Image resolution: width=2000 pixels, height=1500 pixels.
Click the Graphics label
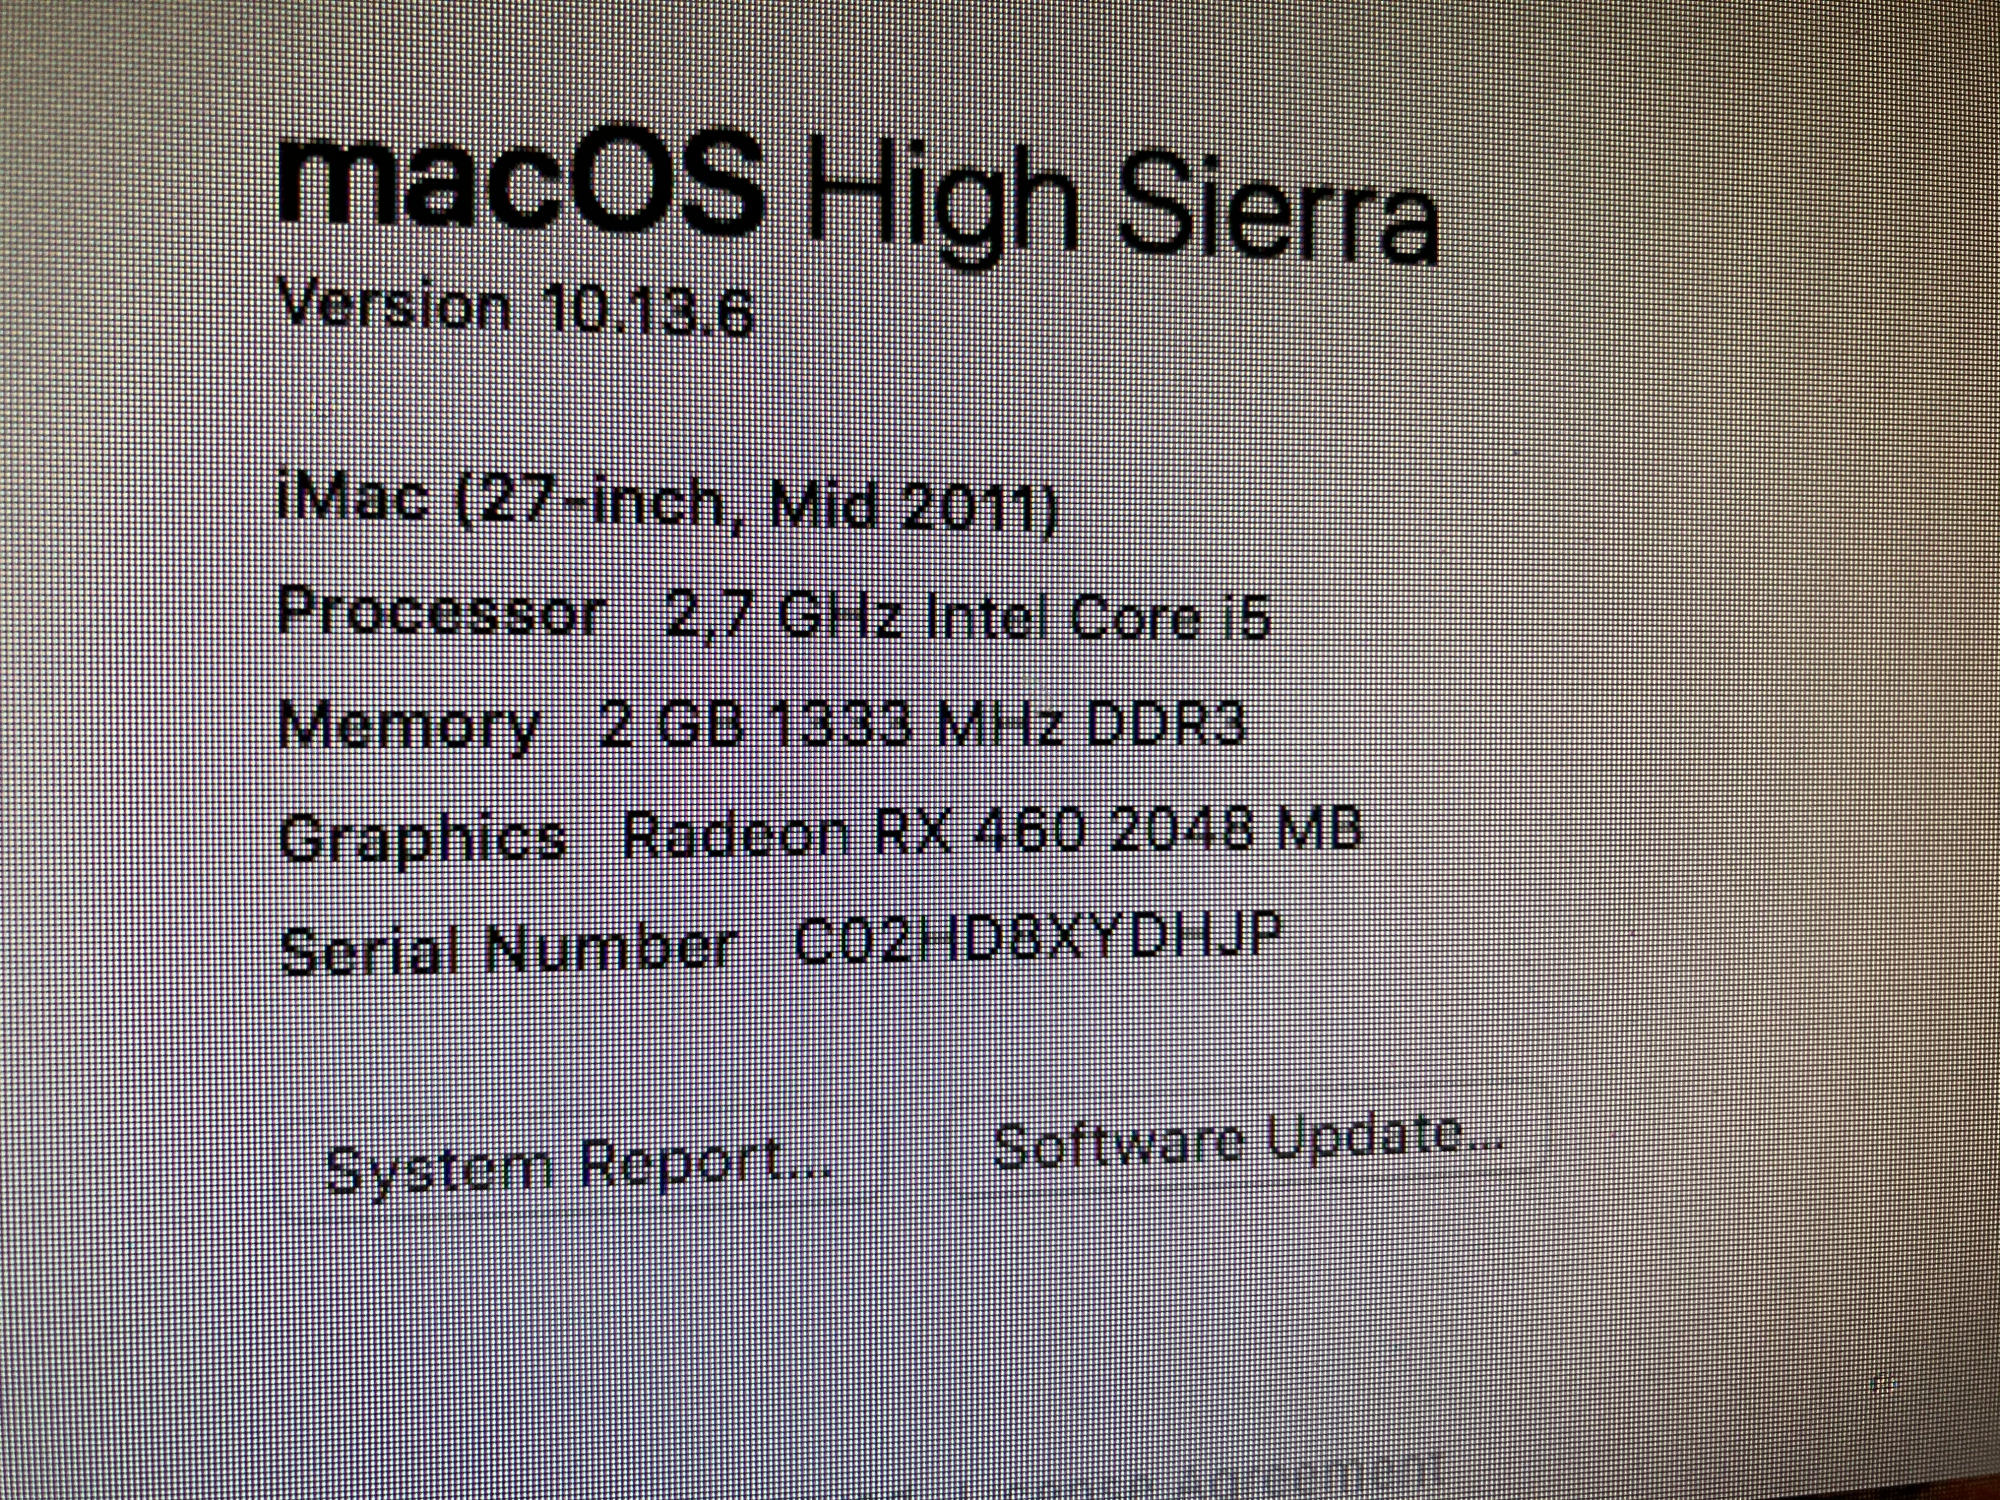[x=423, y=838]
